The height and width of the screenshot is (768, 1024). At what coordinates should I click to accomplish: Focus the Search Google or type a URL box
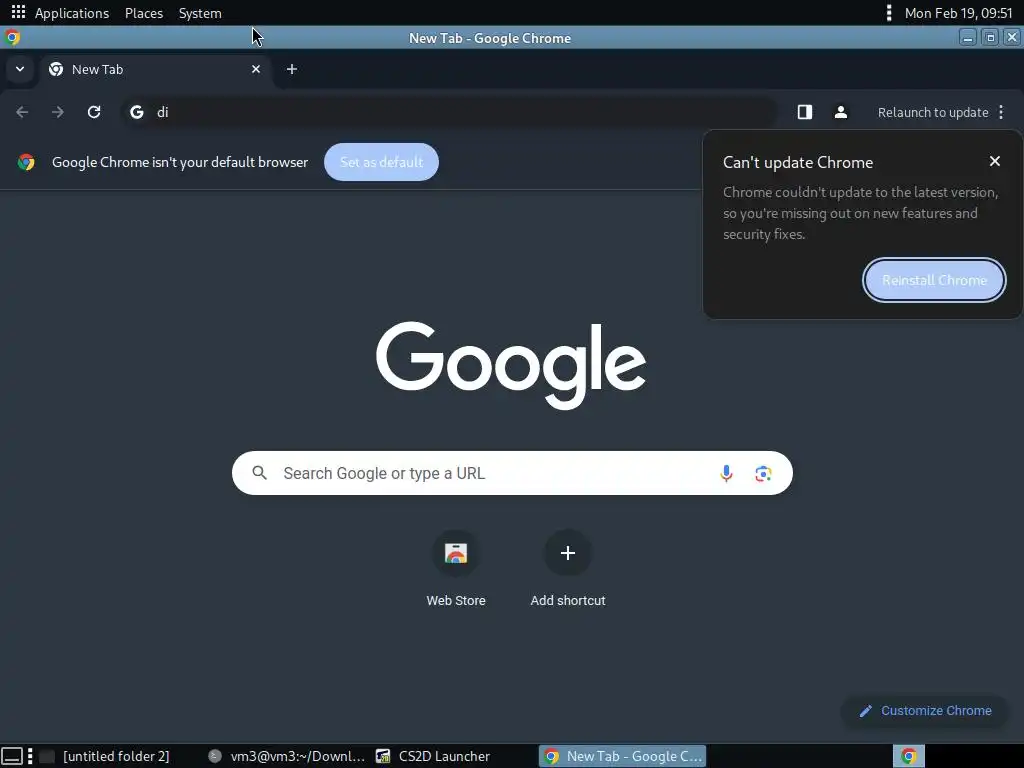click(x=512, y=473)
